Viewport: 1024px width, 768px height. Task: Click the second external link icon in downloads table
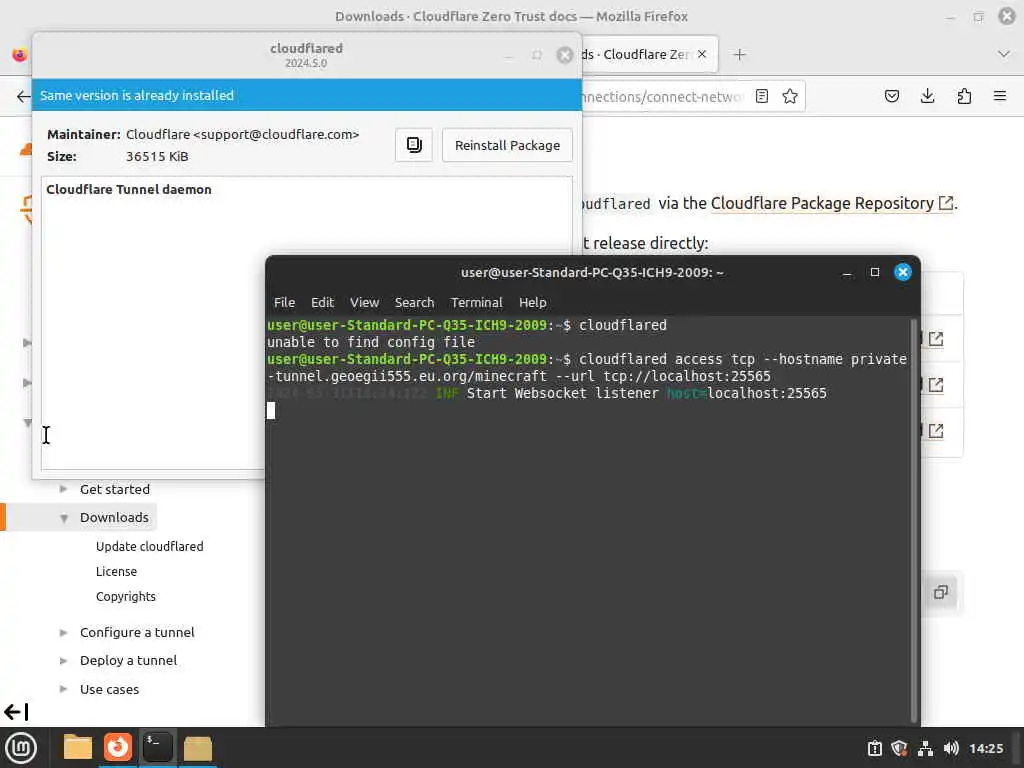[936, 385]
